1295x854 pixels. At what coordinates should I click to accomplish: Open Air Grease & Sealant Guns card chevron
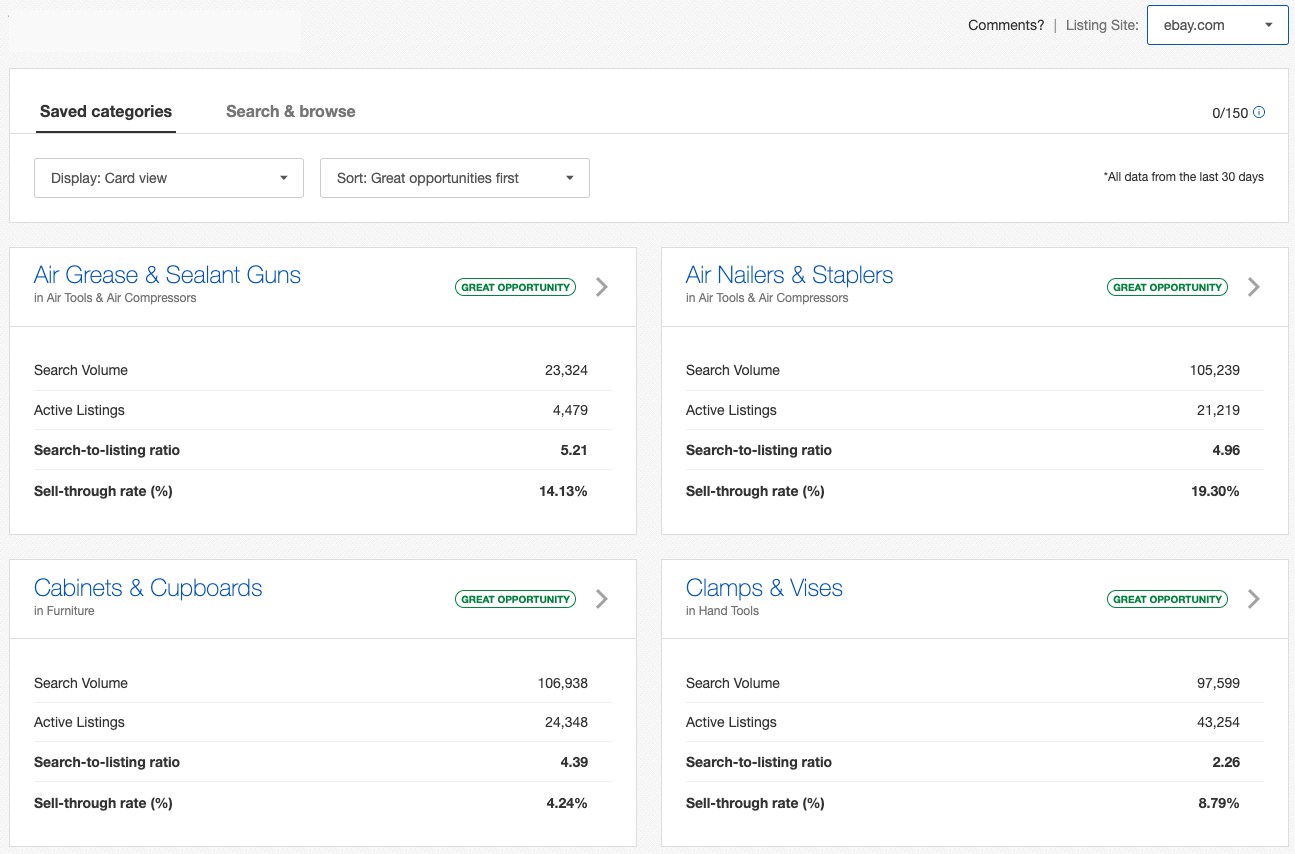coord(602,287)
